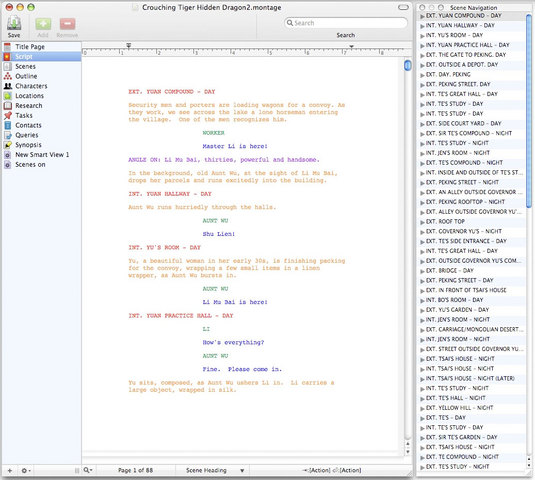535x480 pixels.
Task: Click the right margin marker on the ruler
Action: pos(351,47)
